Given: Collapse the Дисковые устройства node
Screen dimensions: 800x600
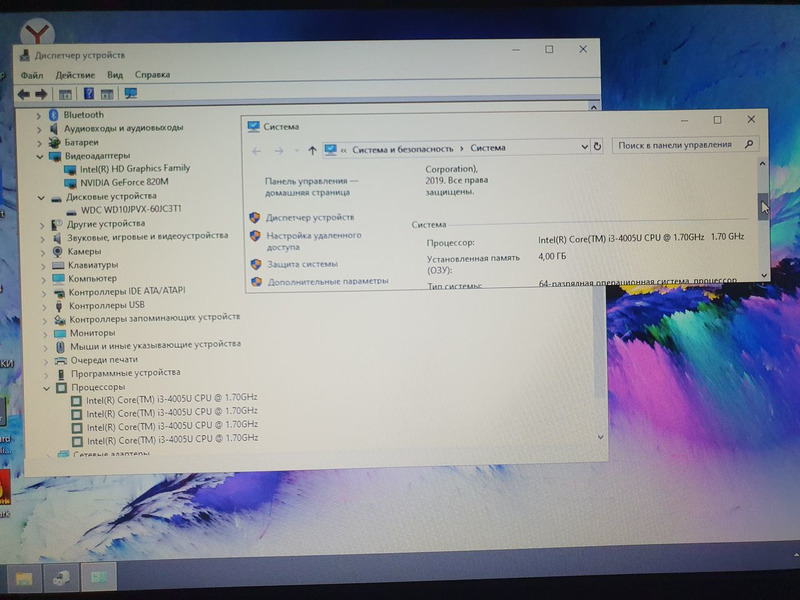Looking at the screenshot, I should tap(41, 197).
